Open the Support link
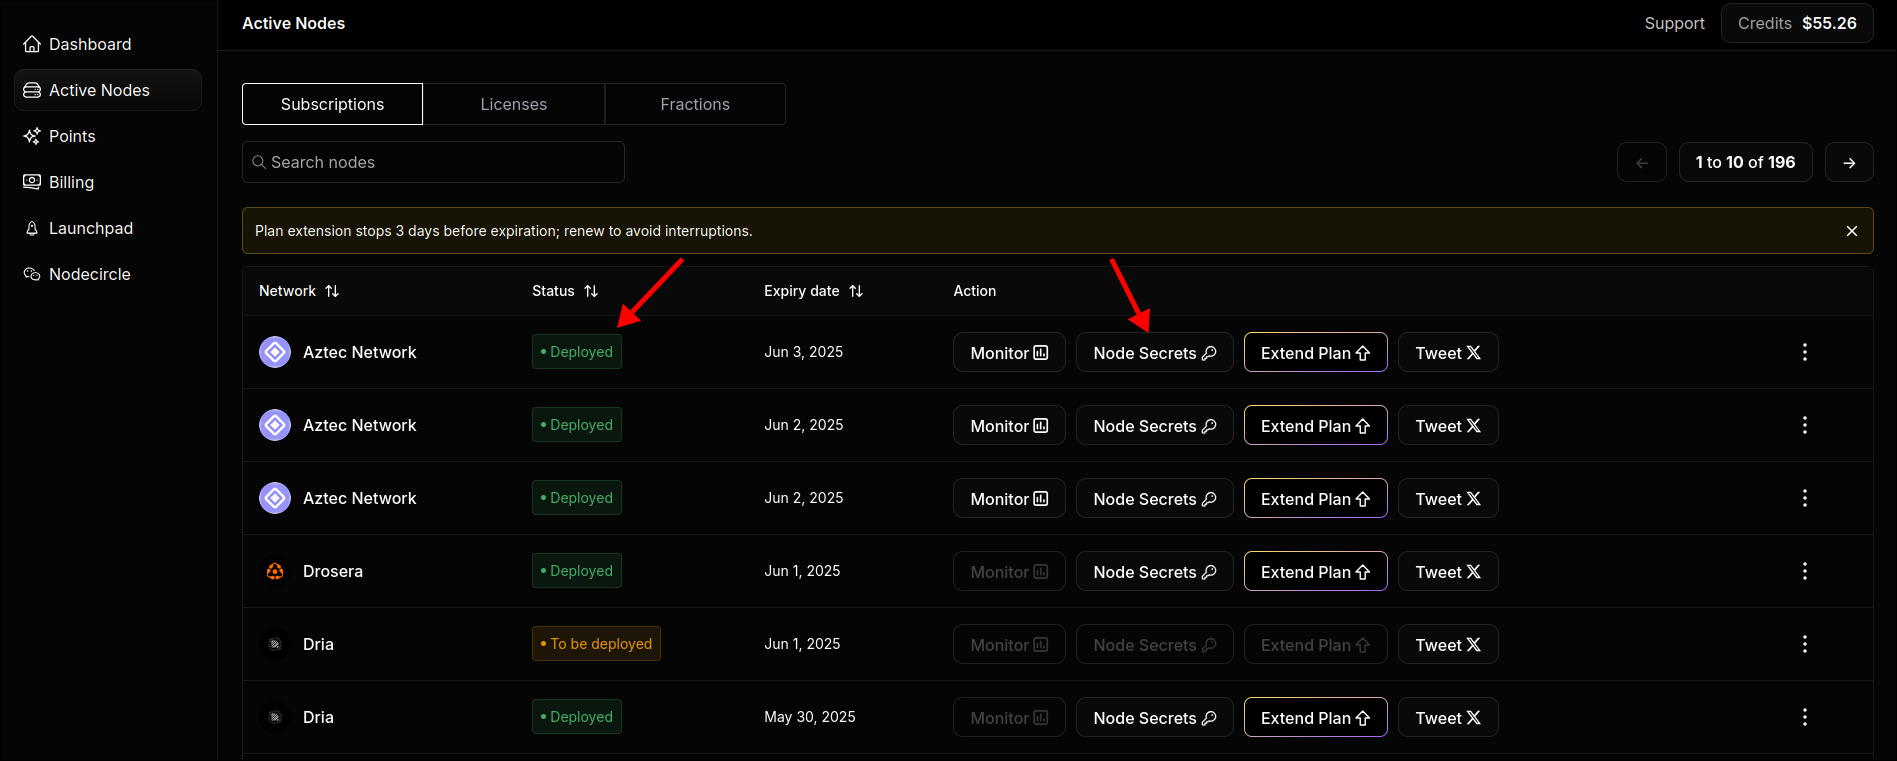The height and width of the screenshot is (761, 1897). 1674,23
